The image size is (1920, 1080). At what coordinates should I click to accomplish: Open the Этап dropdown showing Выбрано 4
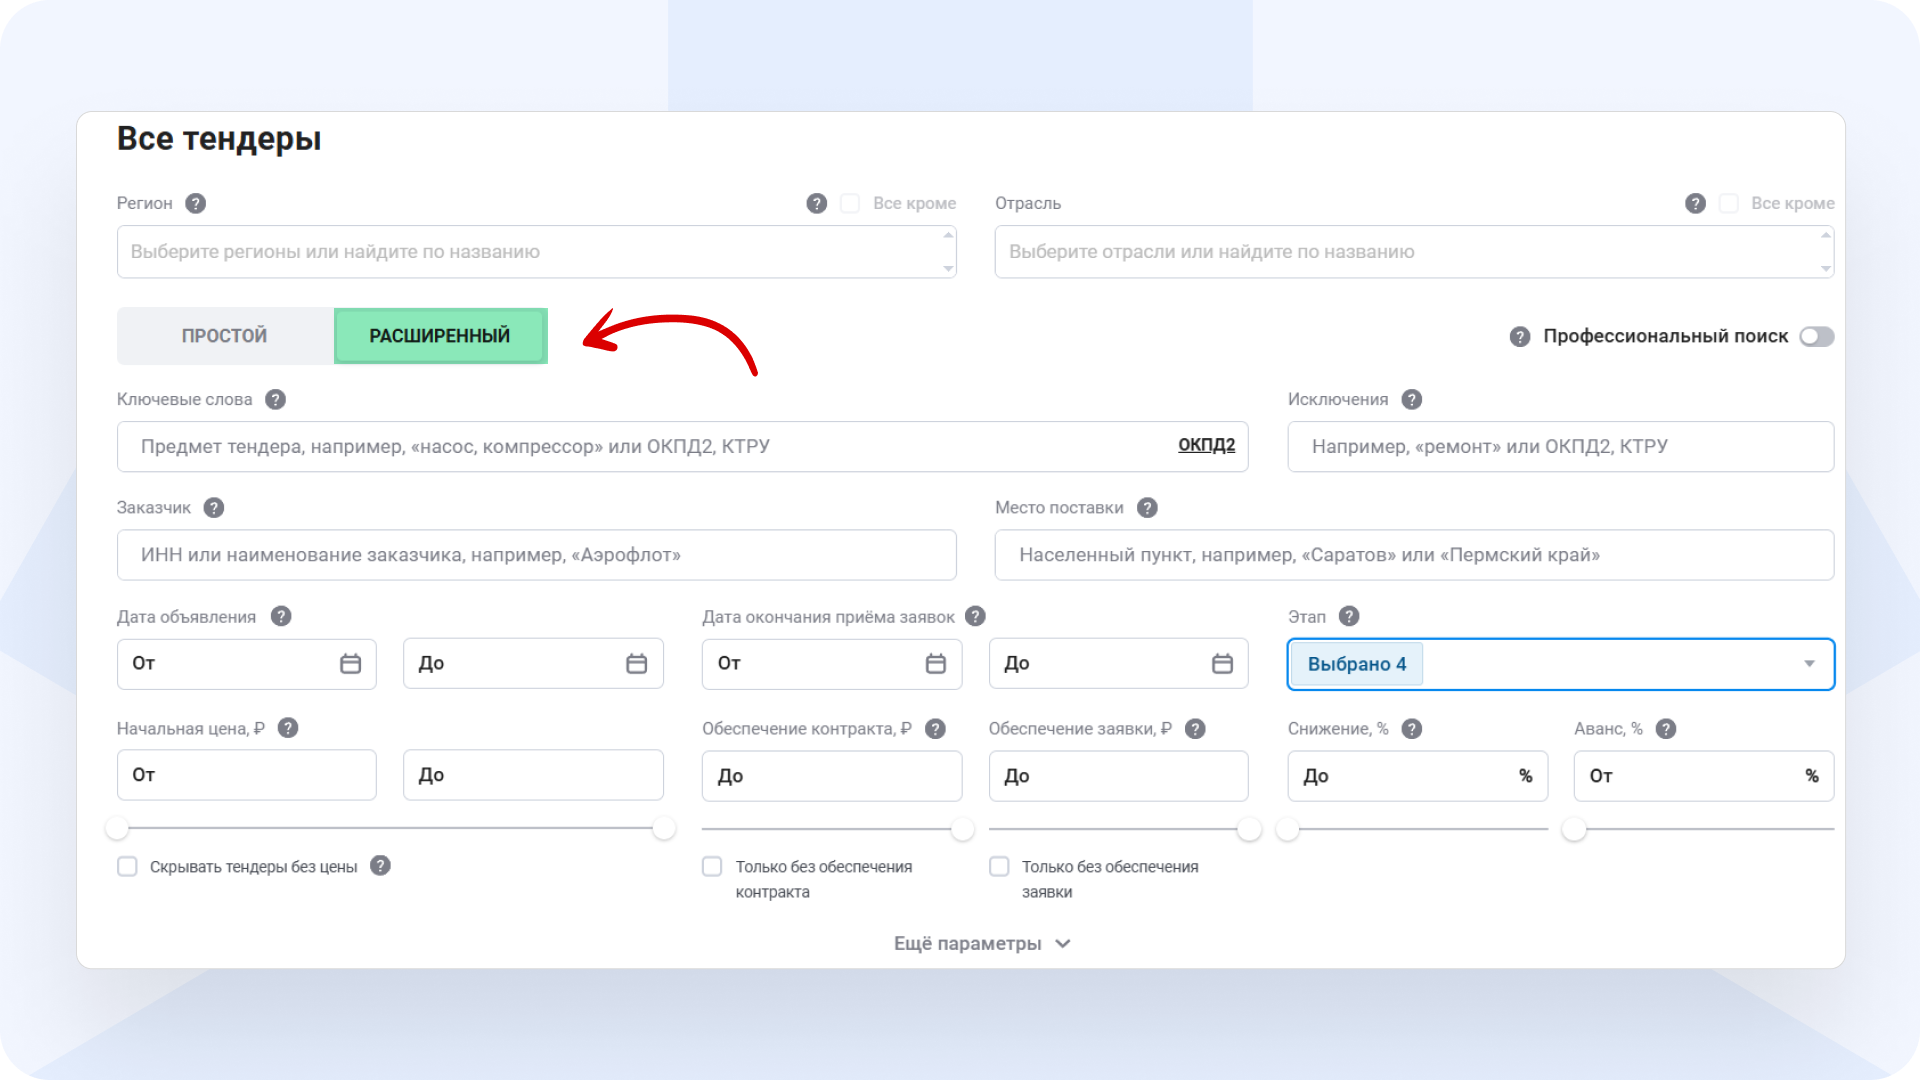click(1808, 664)
